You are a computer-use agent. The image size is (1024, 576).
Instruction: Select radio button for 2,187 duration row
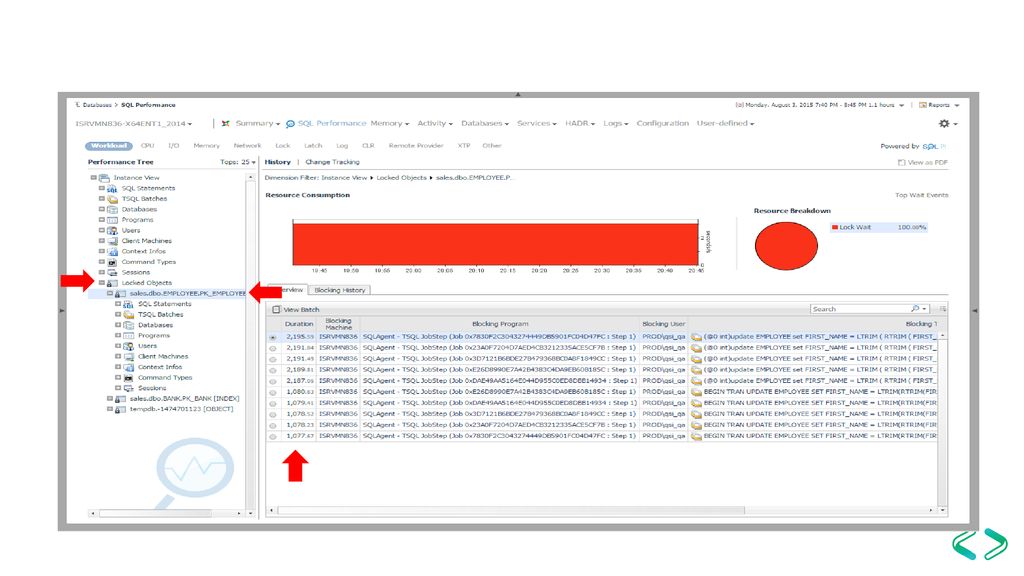click(x=273, y=381)
